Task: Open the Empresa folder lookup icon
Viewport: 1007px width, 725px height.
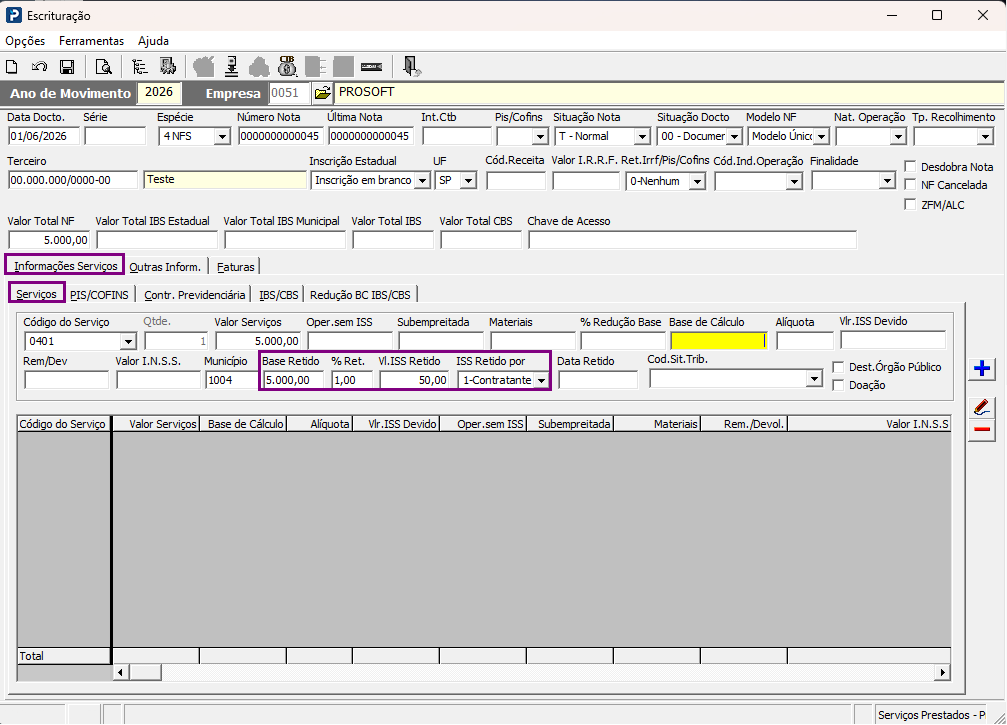Action: [322, 93]
